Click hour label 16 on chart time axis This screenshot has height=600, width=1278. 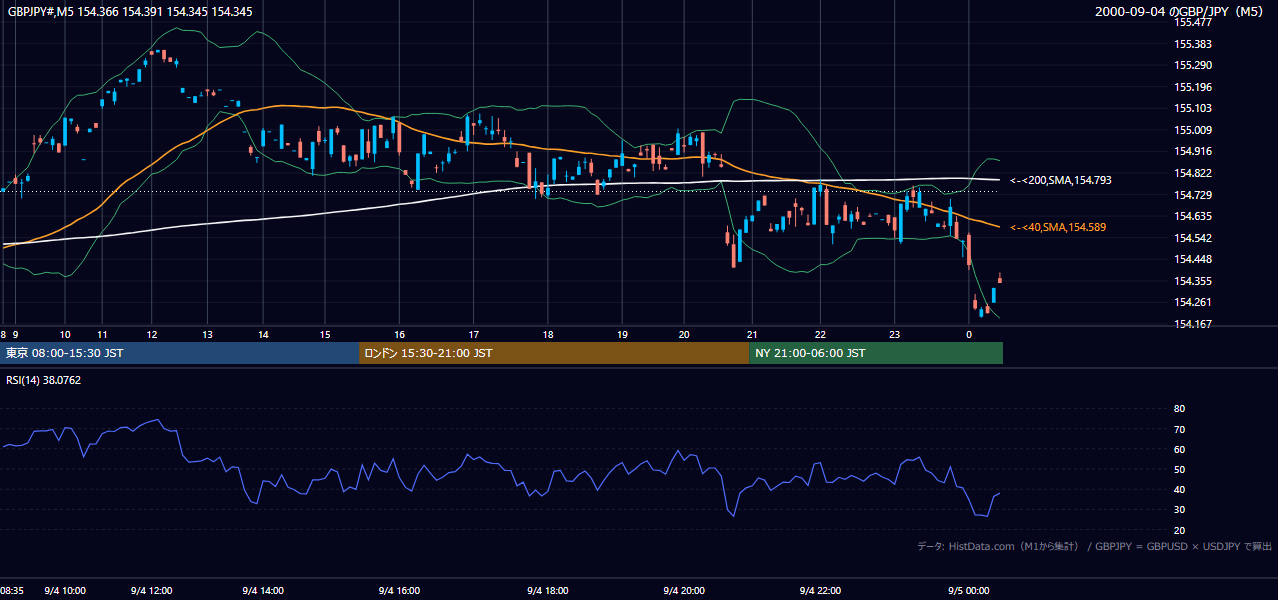399,334
